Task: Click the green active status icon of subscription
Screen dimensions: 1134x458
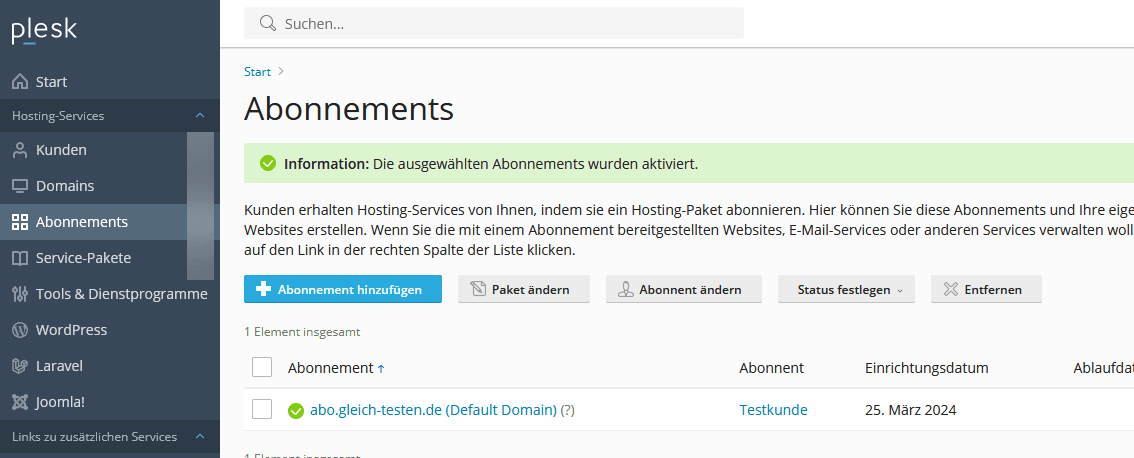Action: tap(295, 410)
